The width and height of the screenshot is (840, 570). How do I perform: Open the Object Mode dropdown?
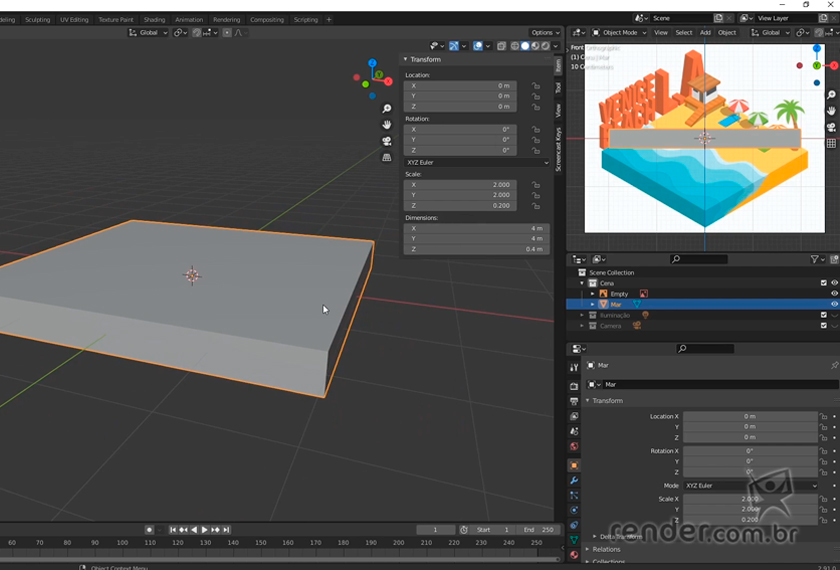click(620, 33)
